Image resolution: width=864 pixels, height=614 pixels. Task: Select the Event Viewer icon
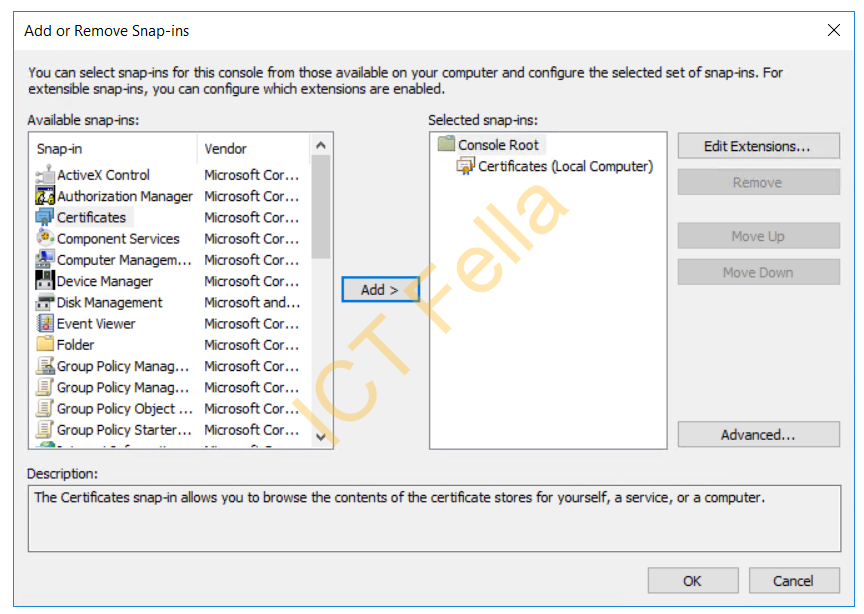point(45,324)
